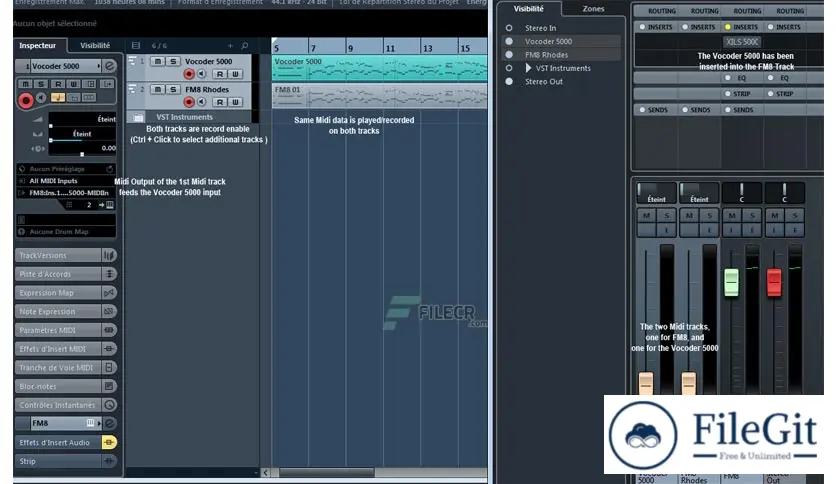Click the yellow musical note time base button
The image size is (836, 484).
(58, 98)
